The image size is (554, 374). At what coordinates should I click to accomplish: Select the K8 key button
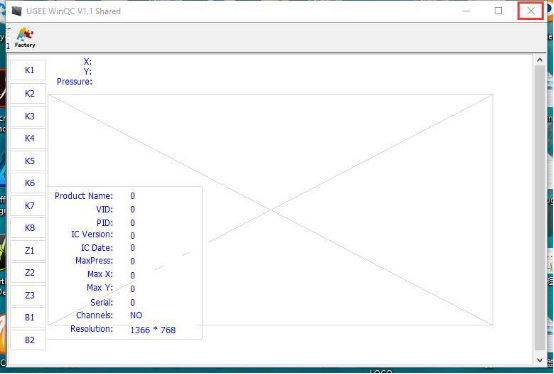(x=28, y=228)
